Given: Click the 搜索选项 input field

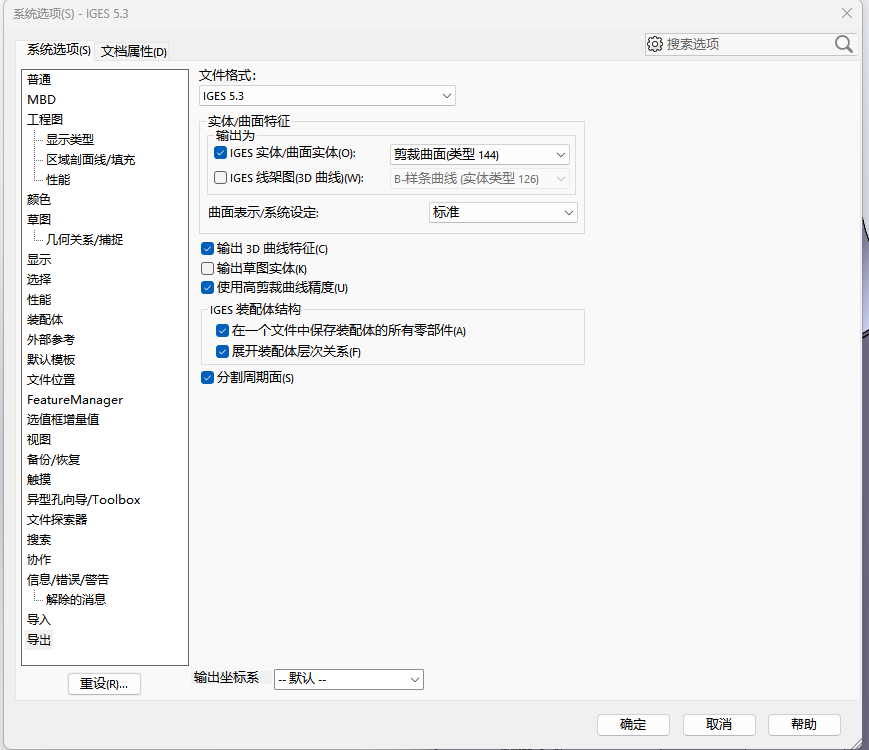Looking at the screenshot, I should pos(748,44).
